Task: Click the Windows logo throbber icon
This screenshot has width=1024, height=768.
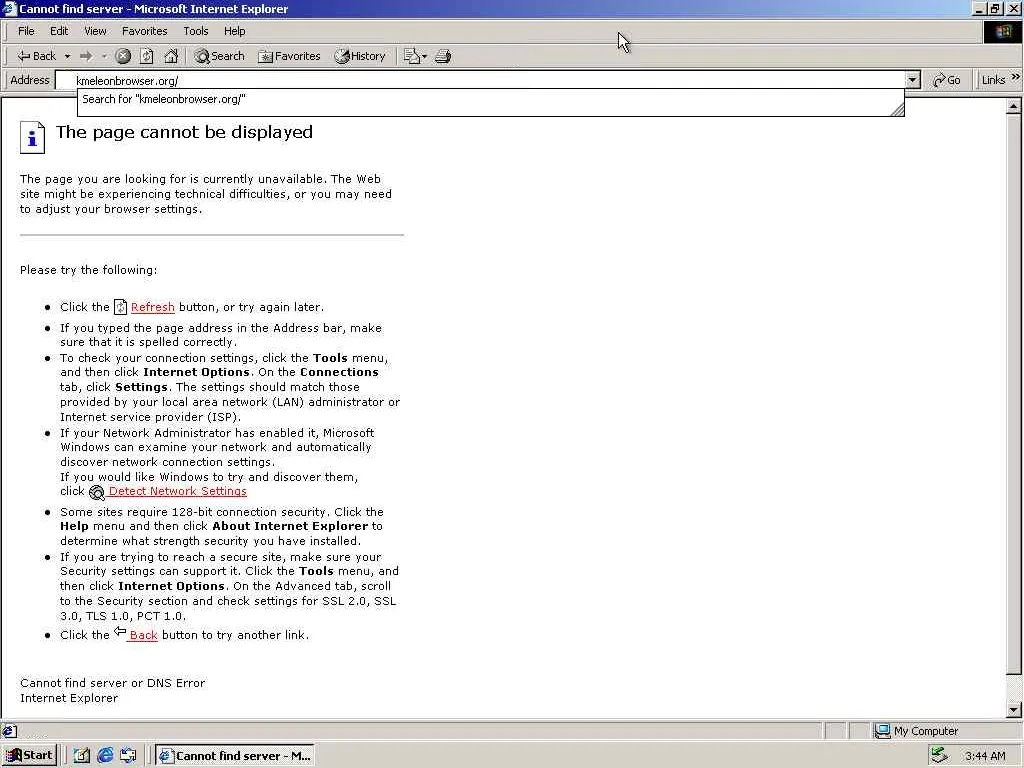Action: [1002, 31]
